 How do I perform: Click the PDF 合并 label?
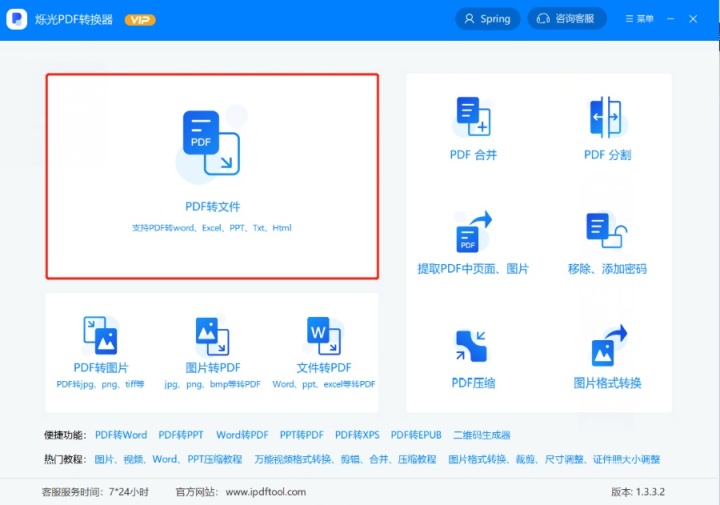point(473,155)
